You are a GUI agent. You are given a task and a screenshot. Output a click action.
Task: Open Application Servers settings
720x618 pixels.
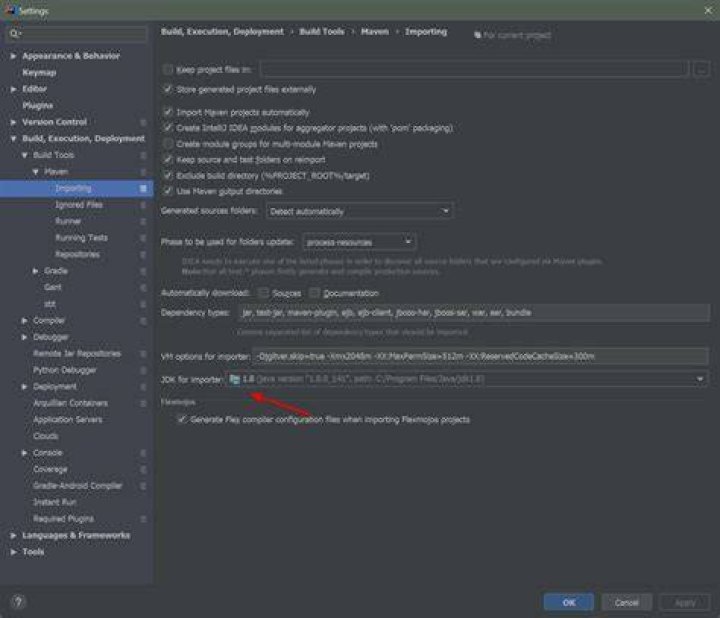(x=68, y=420)
